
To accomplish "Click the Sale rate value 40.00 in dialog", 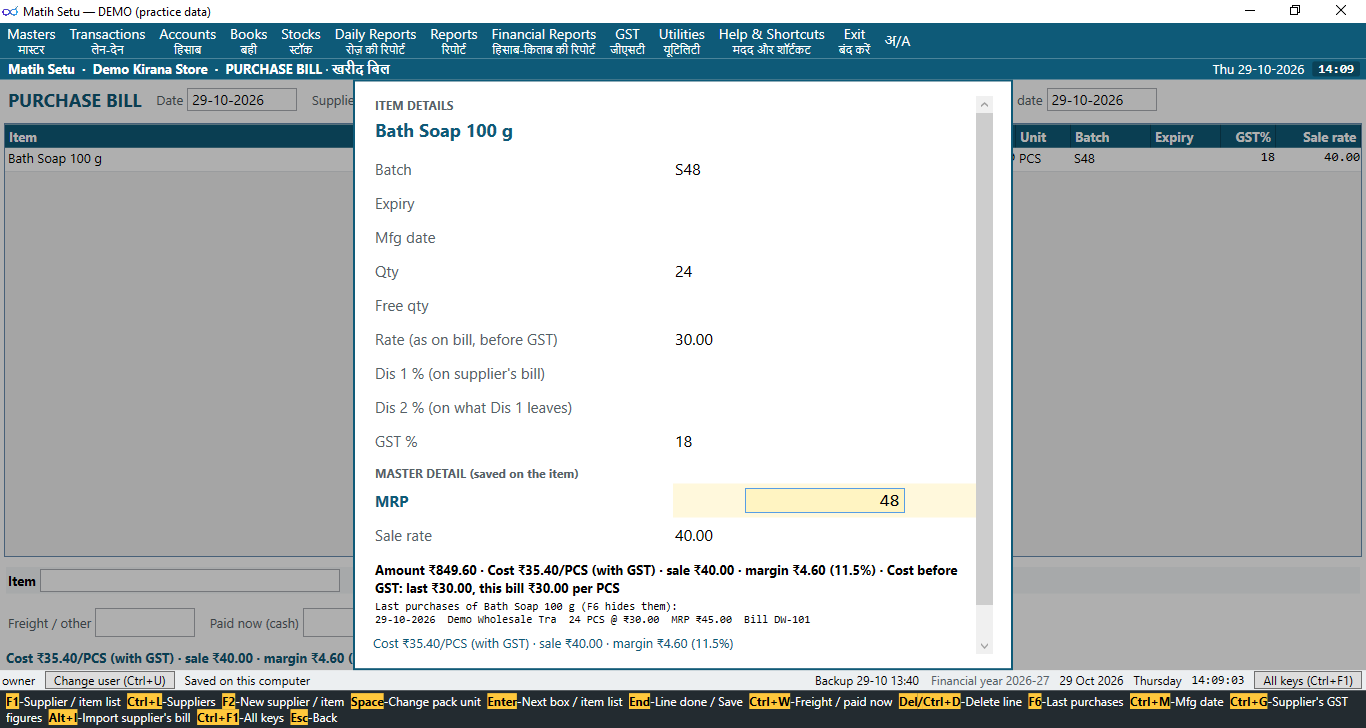I will coord(694,536).
